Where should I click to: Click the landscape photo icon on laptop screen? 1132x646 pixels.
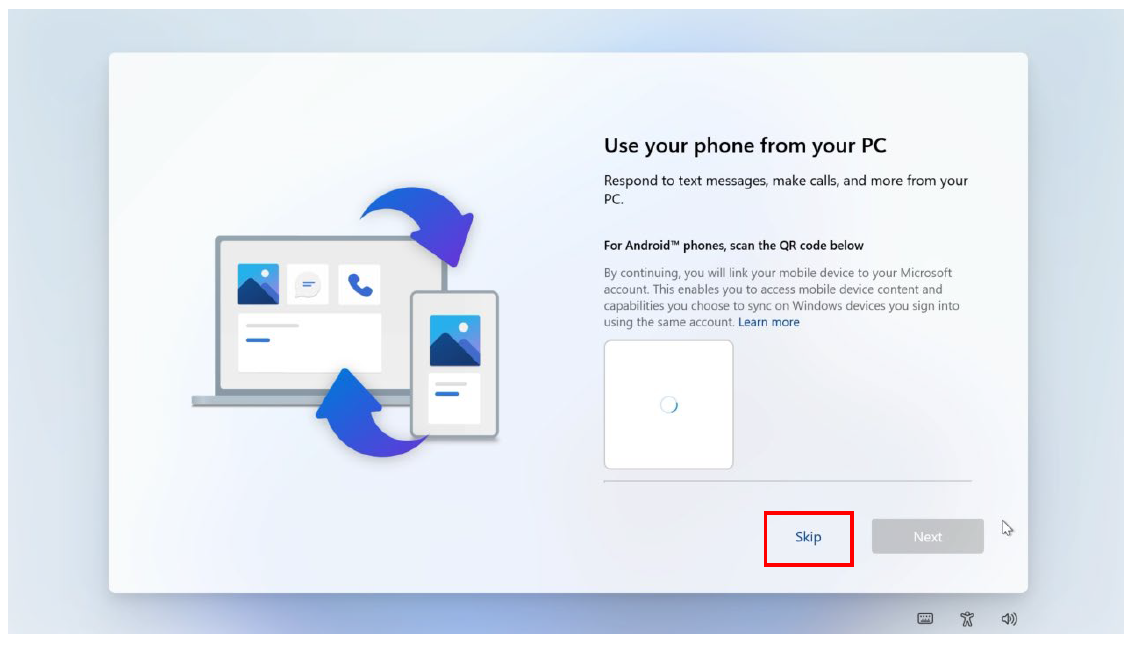pyautogui.click(x=258, y=284)
